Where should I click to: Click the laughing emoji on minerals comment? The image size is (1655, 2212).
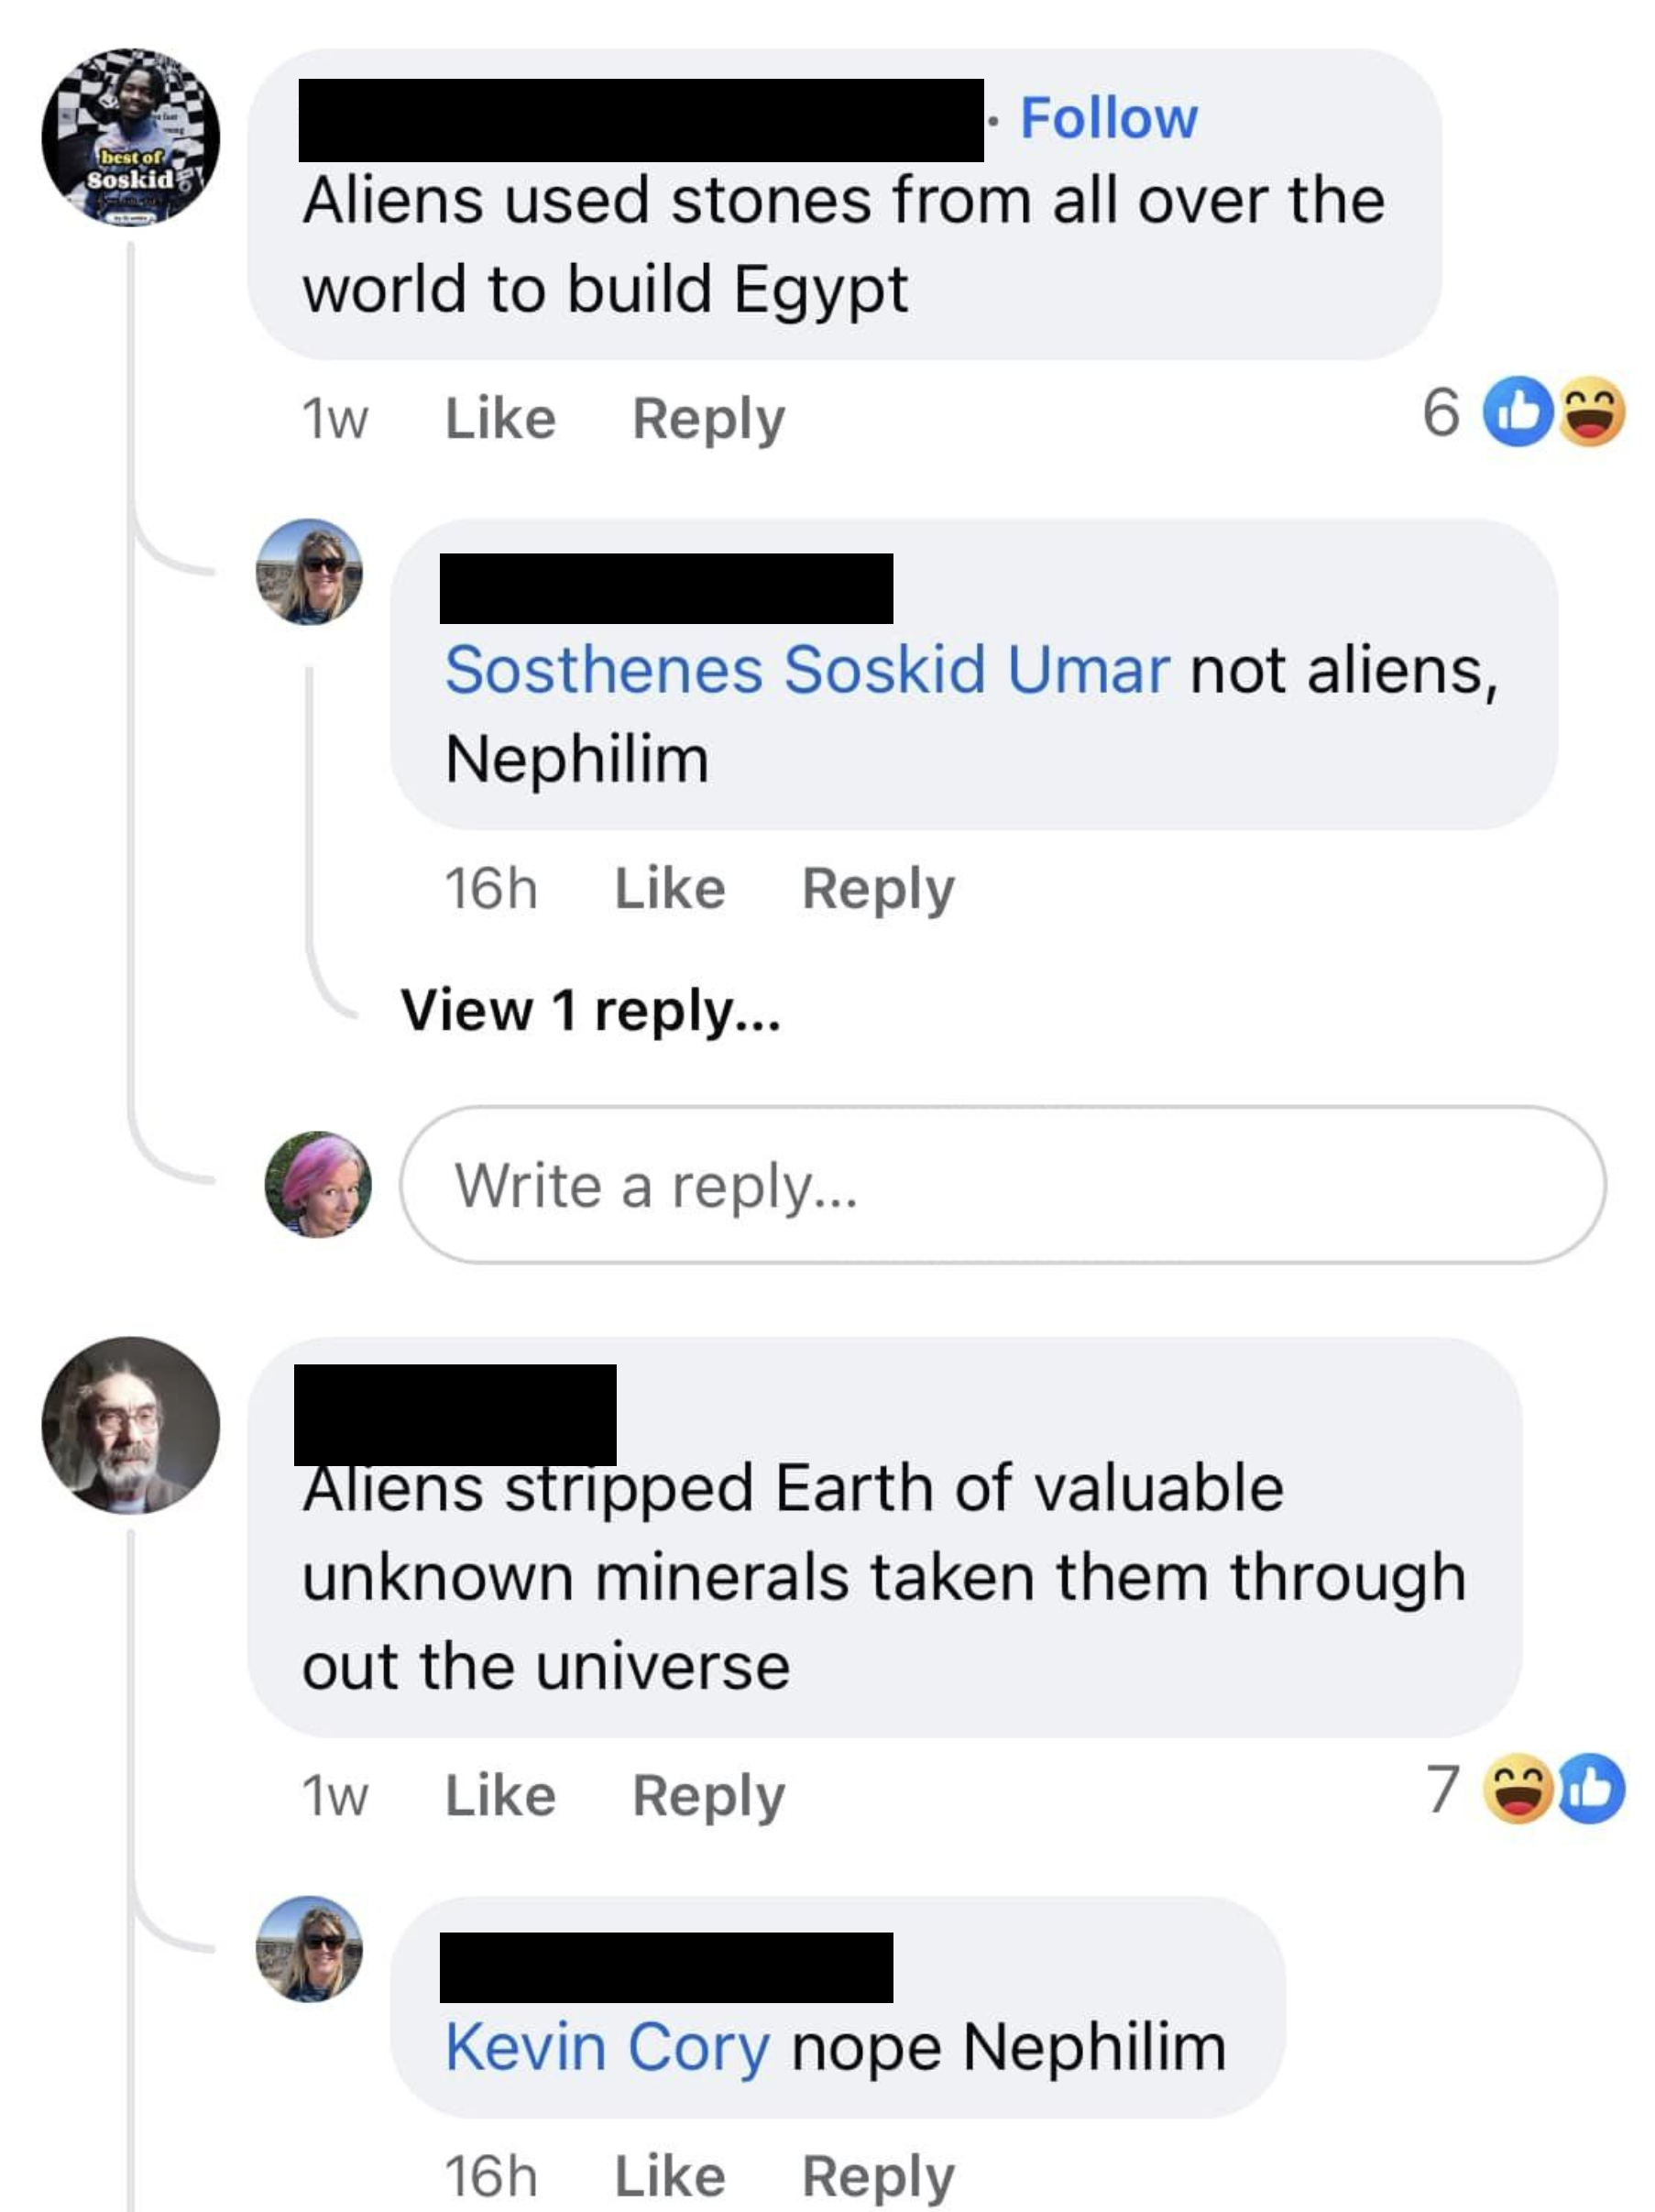1518,1790
